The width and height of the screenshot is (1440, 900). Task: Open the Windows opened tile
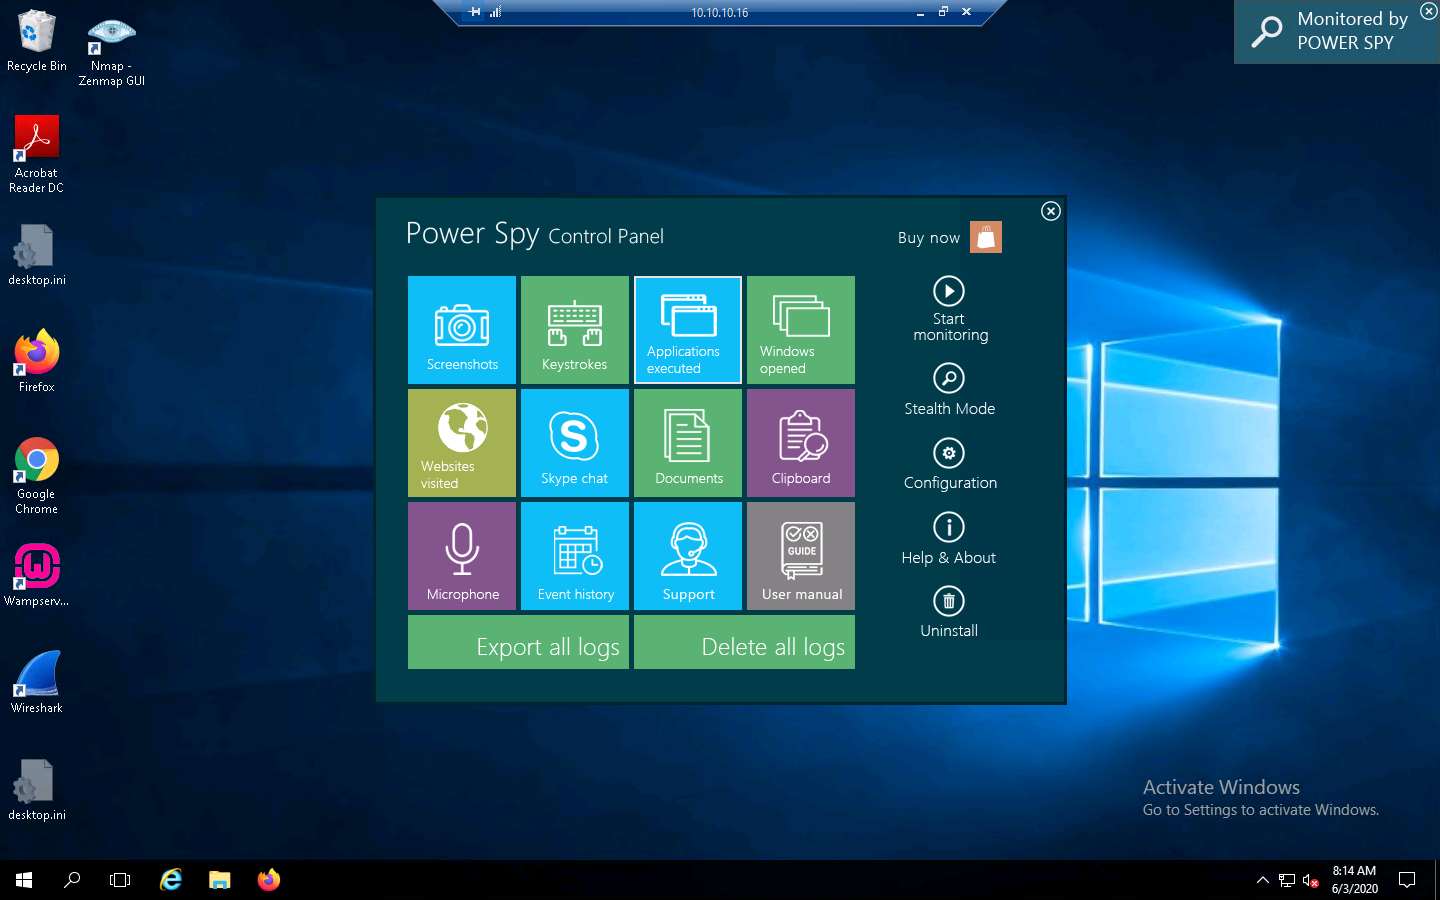click(801, 330)
